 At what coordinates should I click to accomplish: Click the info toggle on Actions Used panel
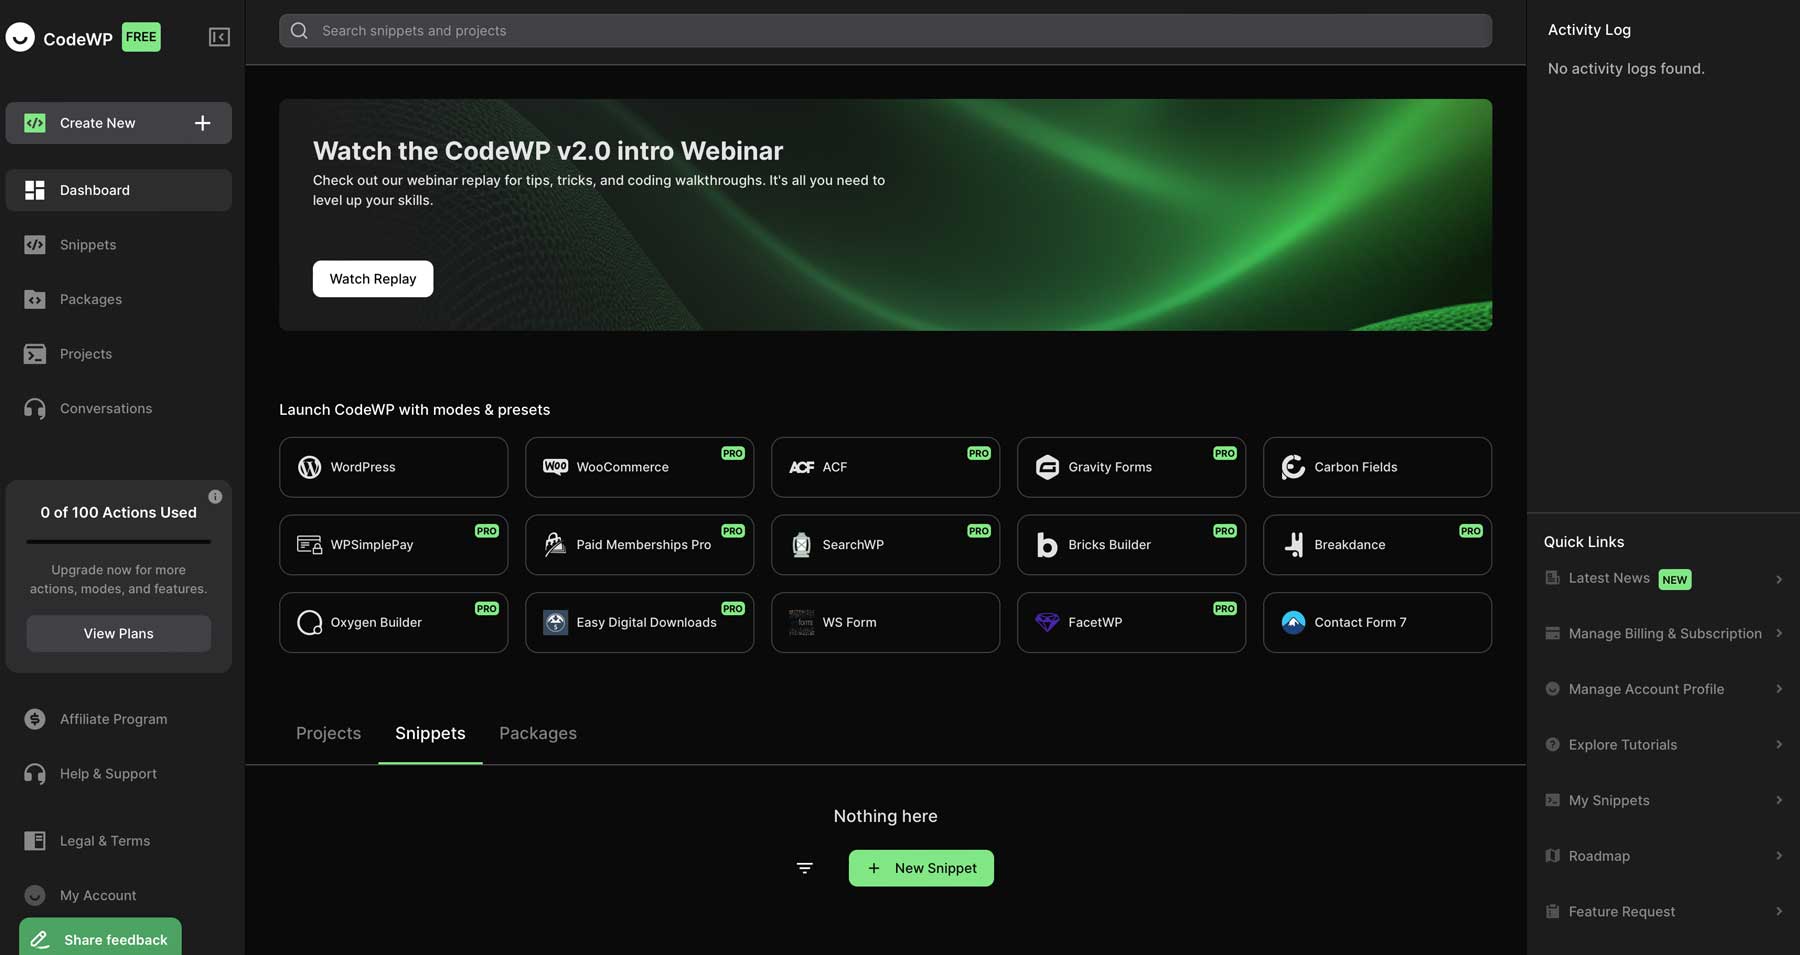click(x=215, y=496)
